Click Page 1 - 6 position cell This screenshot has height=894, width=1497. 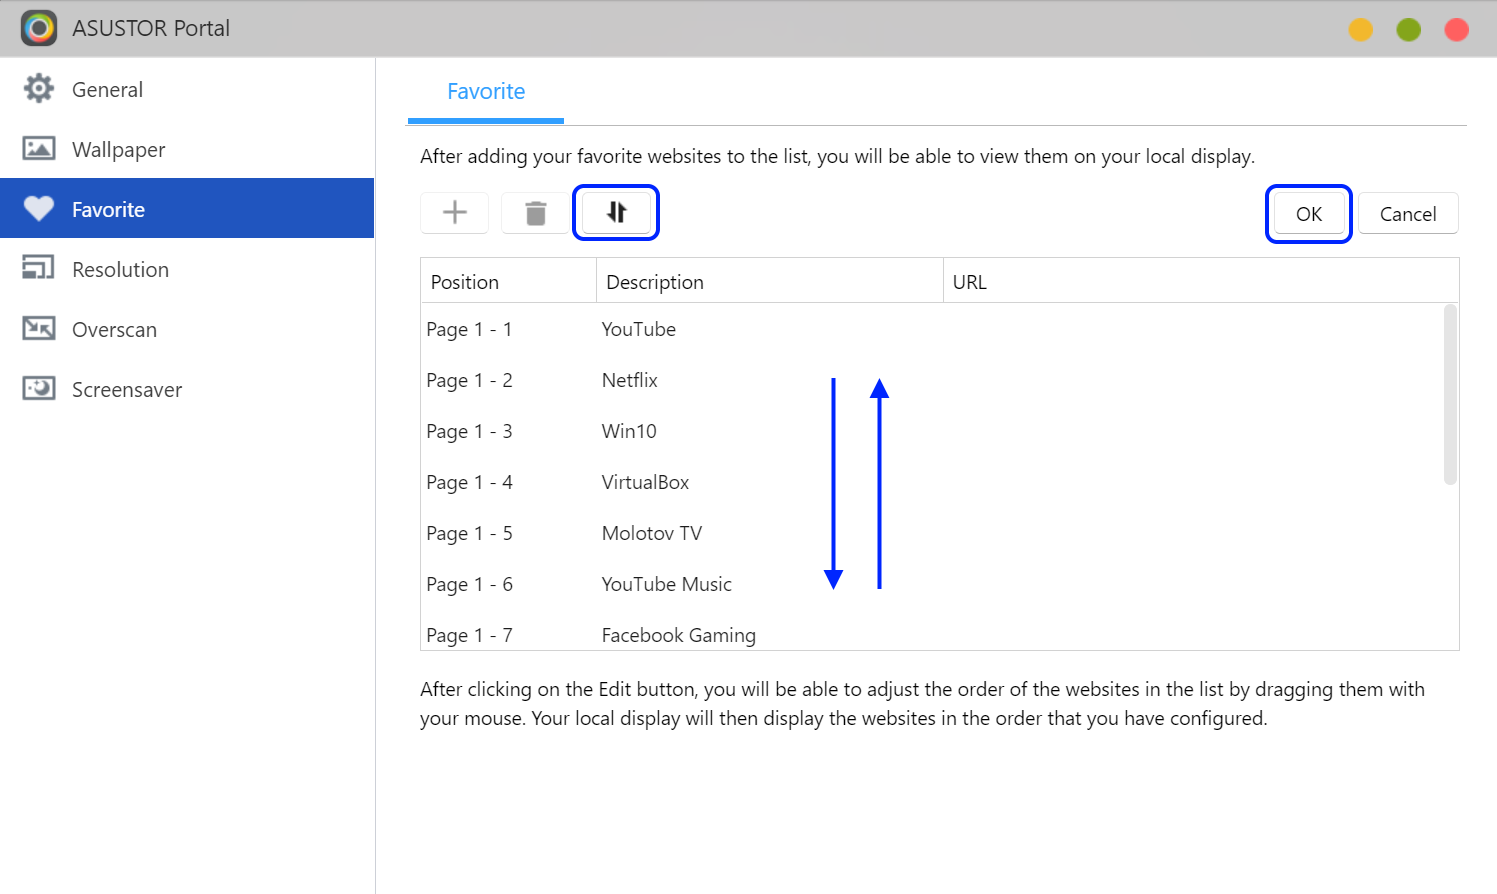tap(469, 584)
